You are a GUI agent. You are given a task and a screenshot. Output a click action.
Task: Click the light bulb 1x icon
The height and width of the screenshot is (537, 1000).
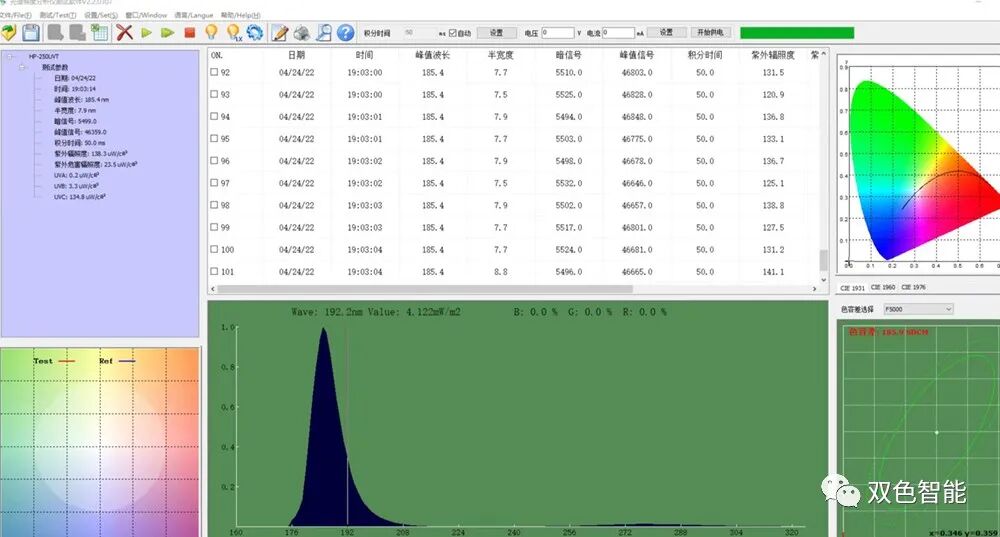click(233, 33)
